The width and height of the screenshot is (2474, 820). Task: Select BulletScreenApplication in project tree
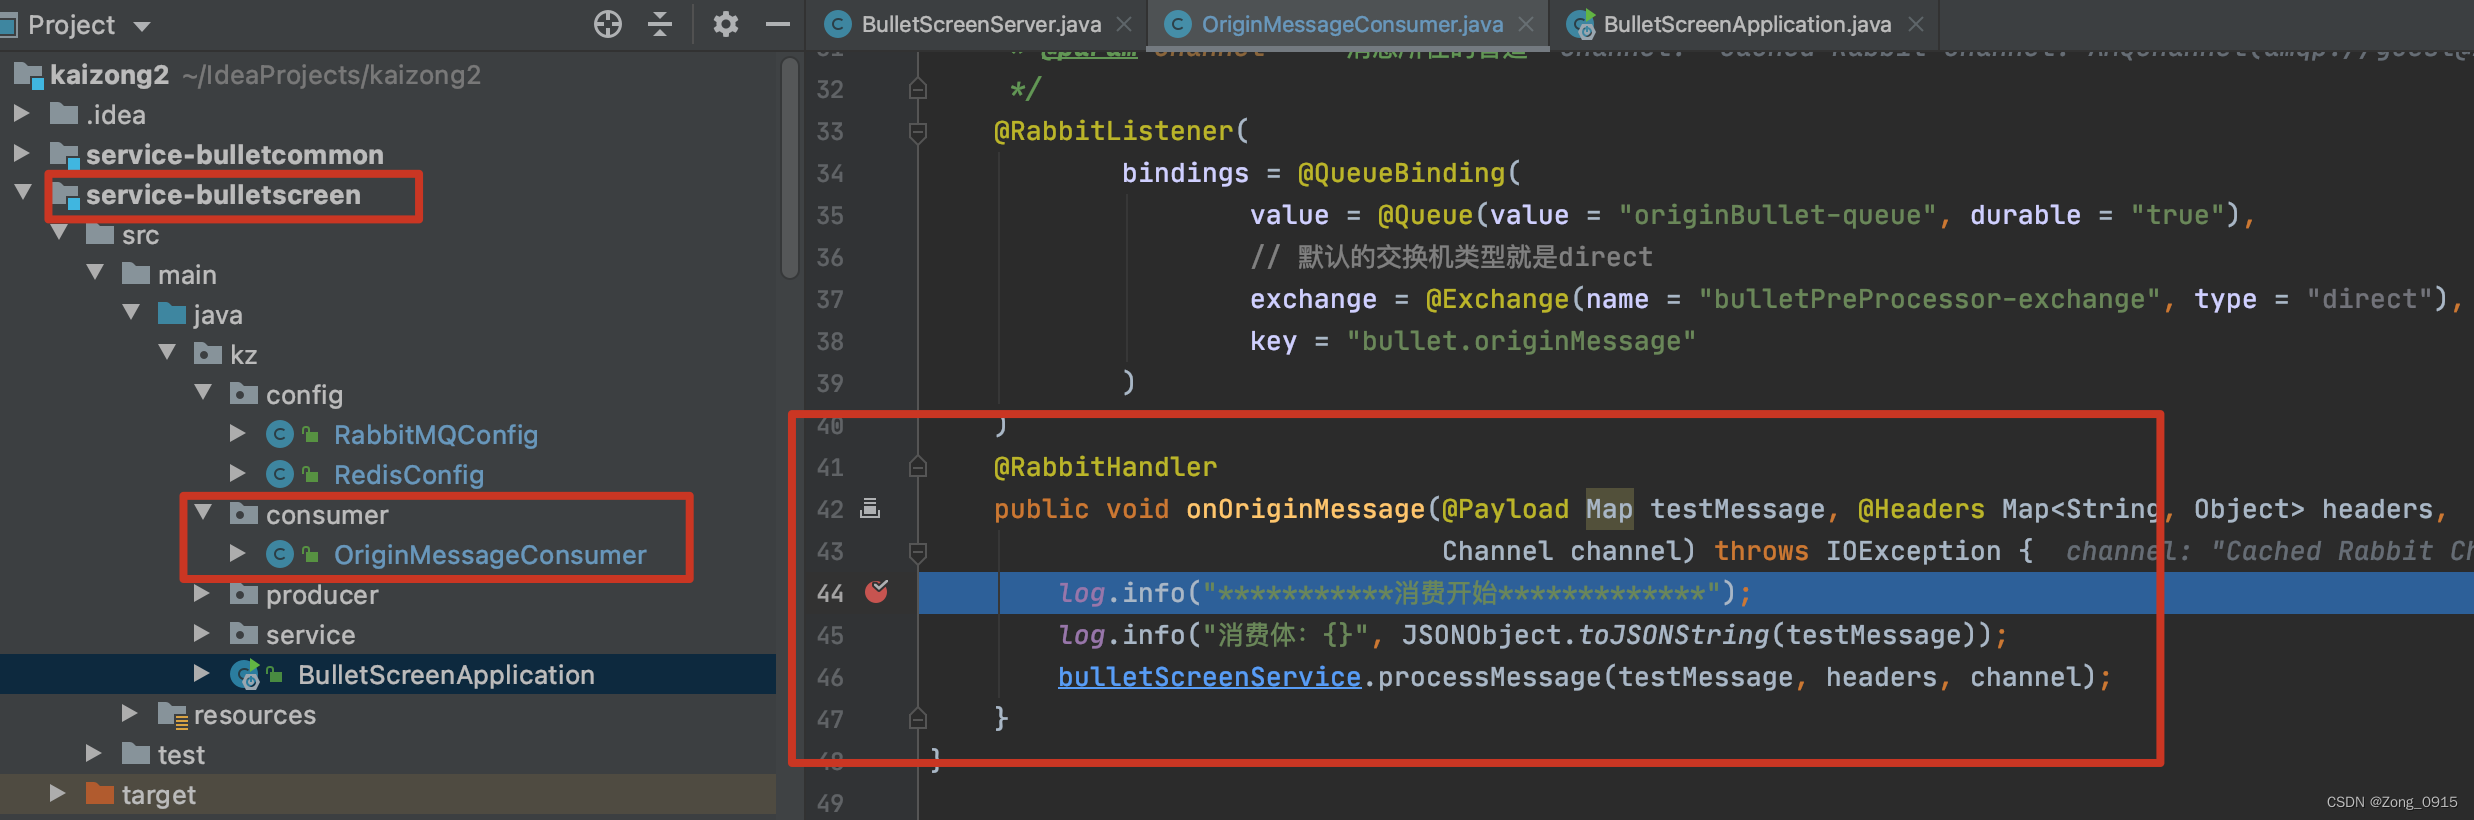(x=446, y=675)
